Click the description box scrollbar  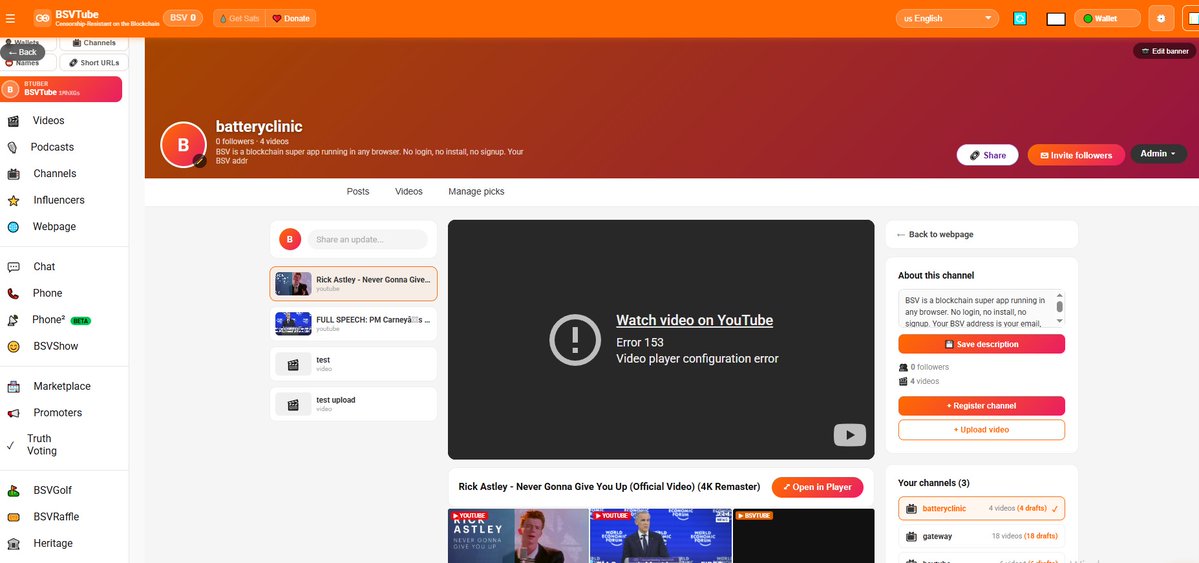[x=1060, y=307]
